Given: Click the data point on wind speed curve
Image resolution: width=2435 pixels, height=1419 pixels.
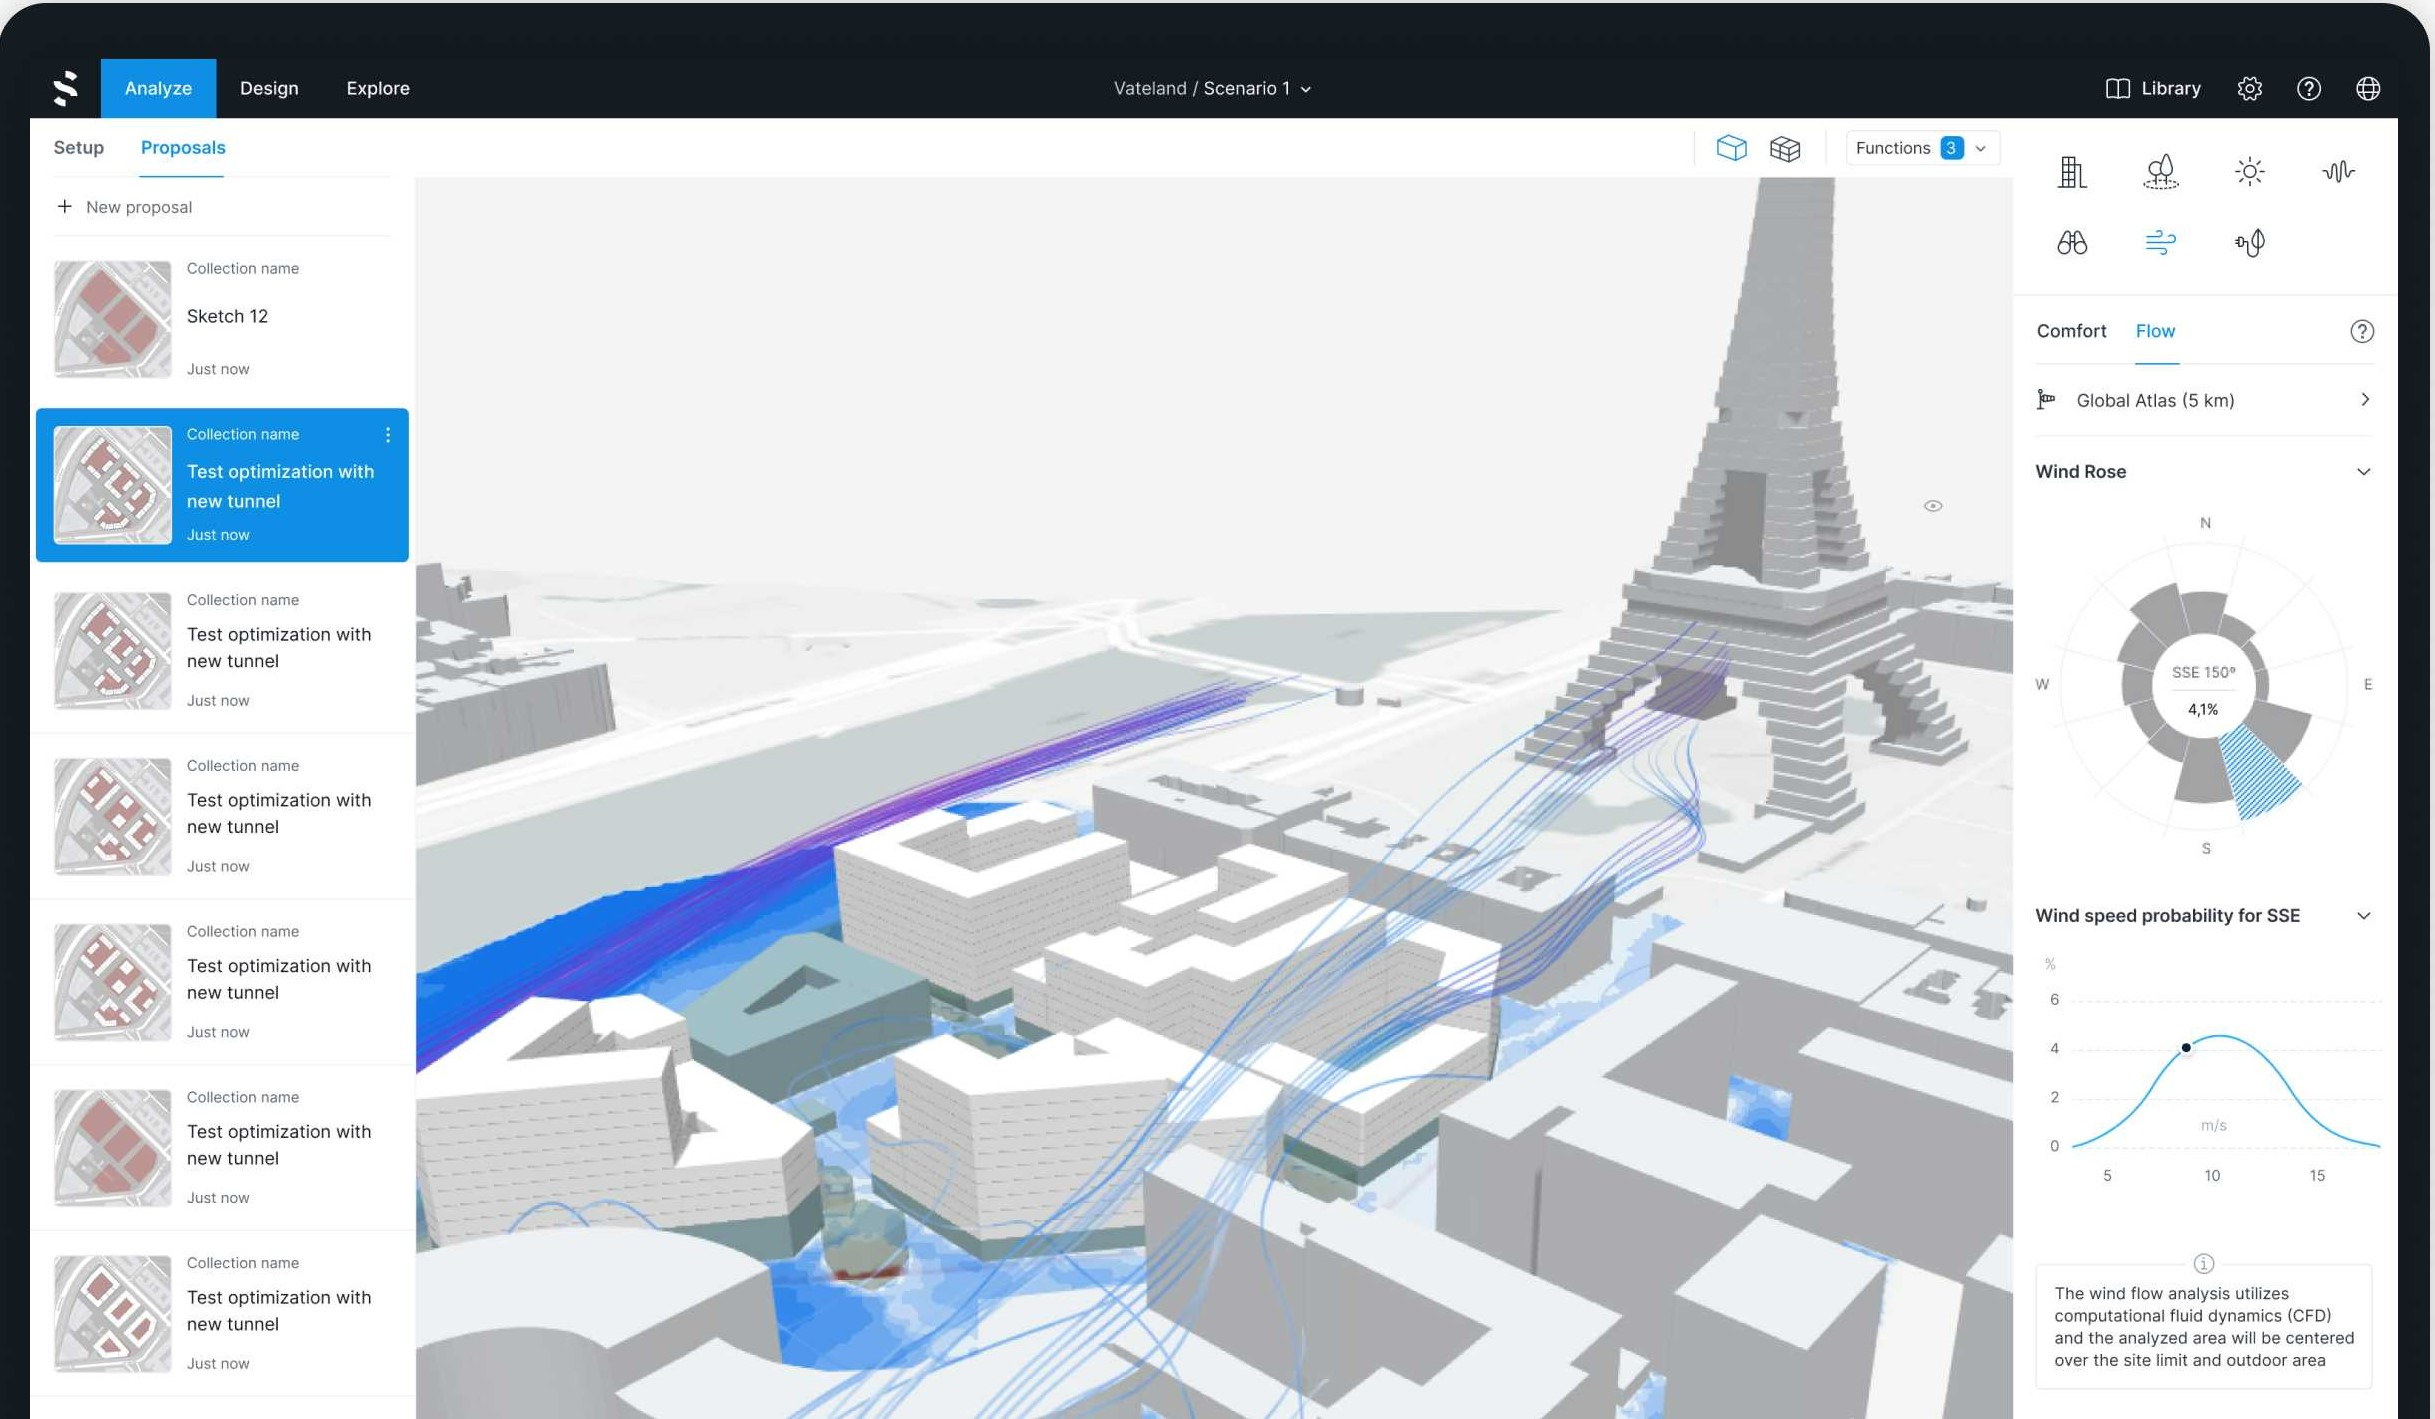Looking at the screenshot, I should (2186, 1047).
